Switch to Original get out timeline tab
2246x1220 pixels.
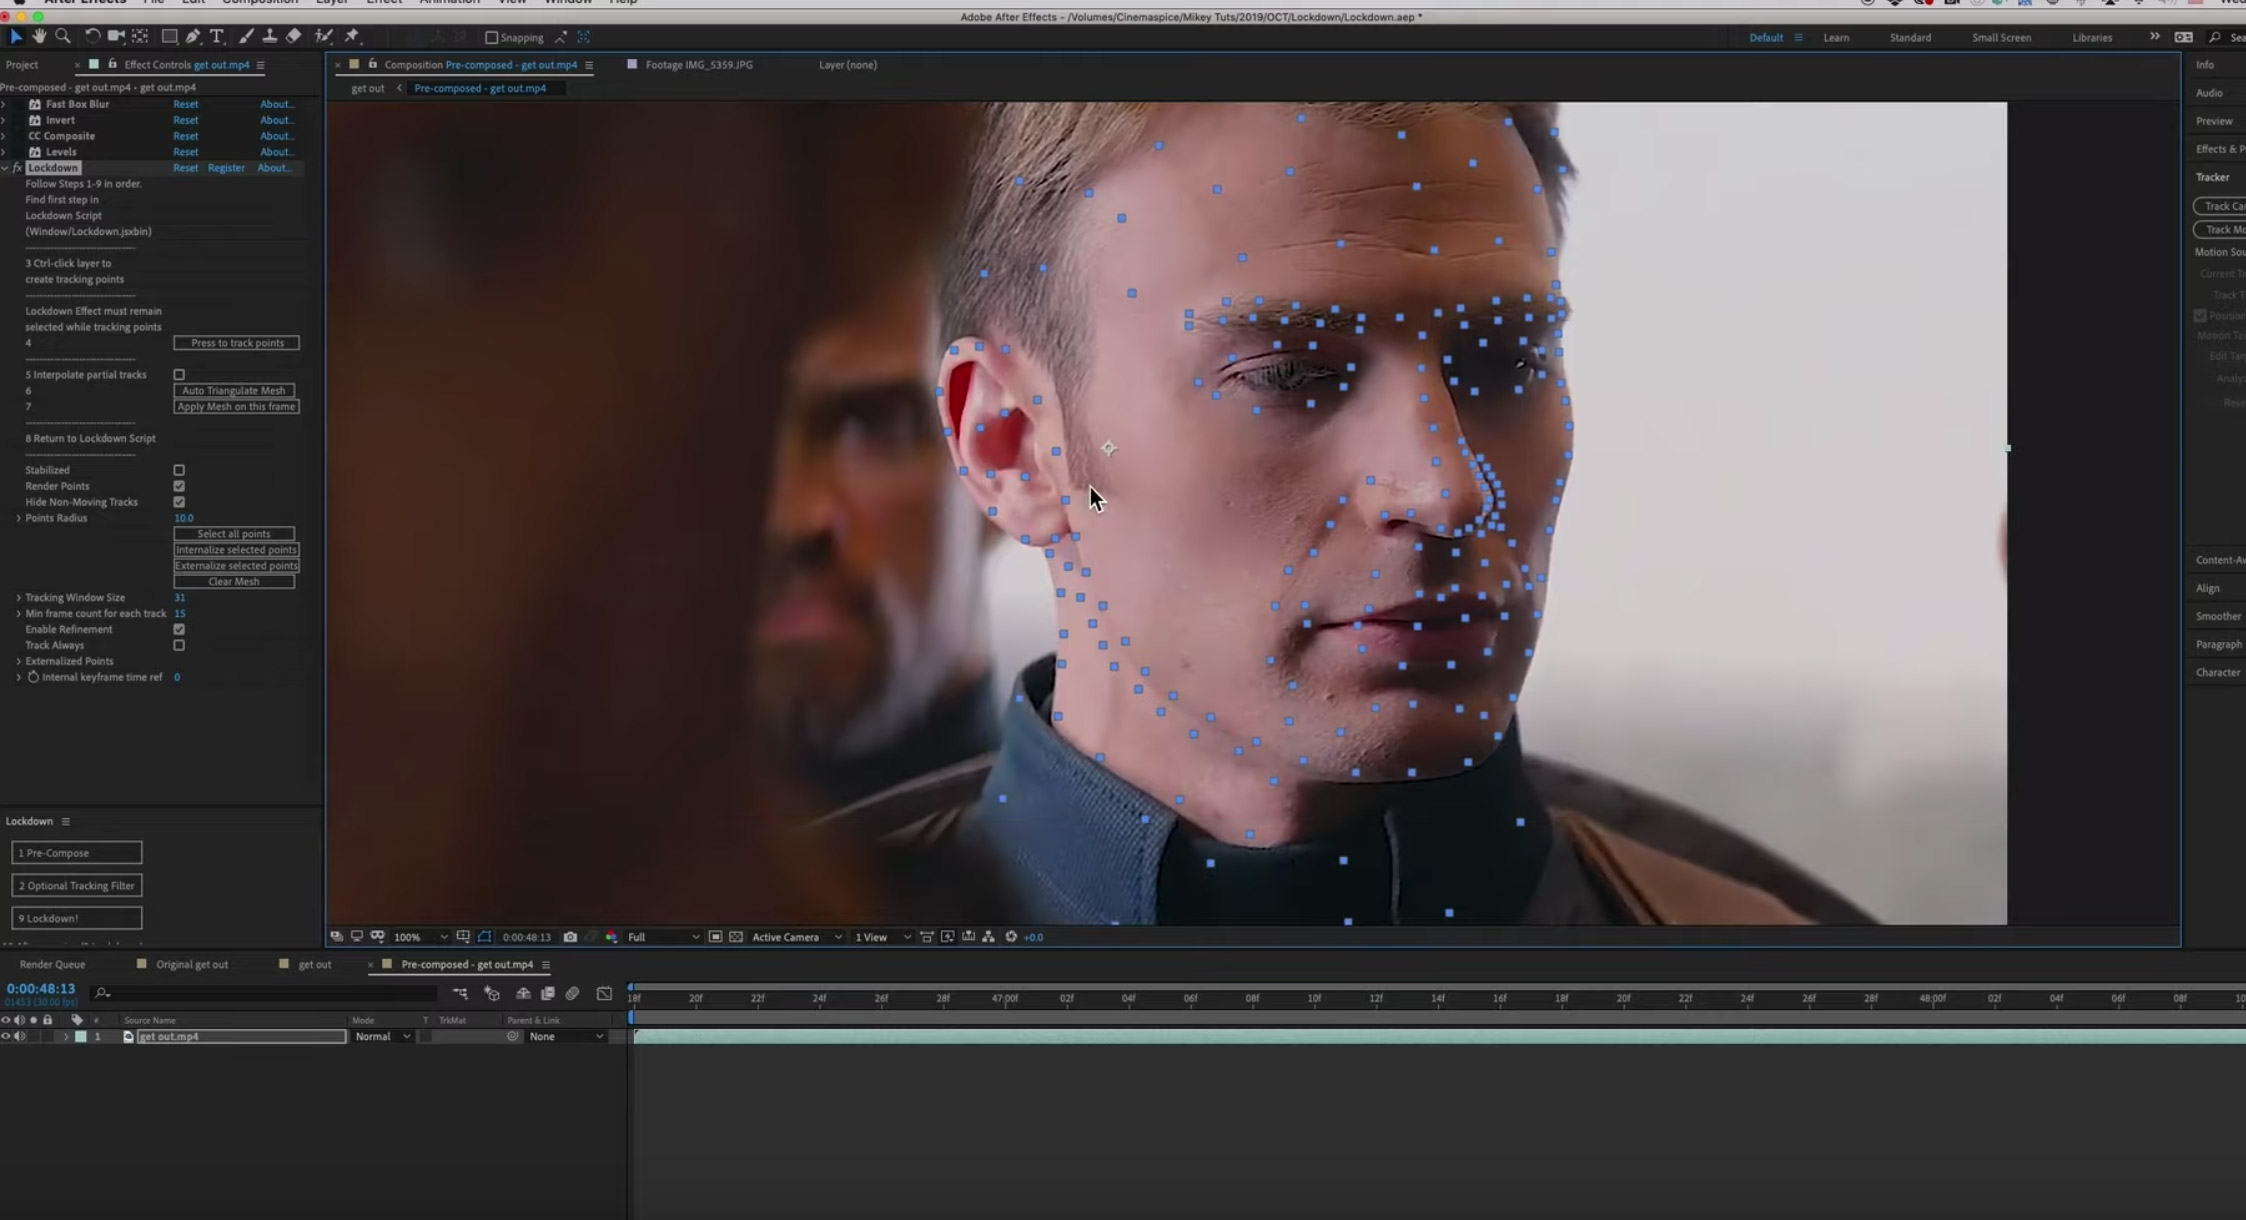192,965
